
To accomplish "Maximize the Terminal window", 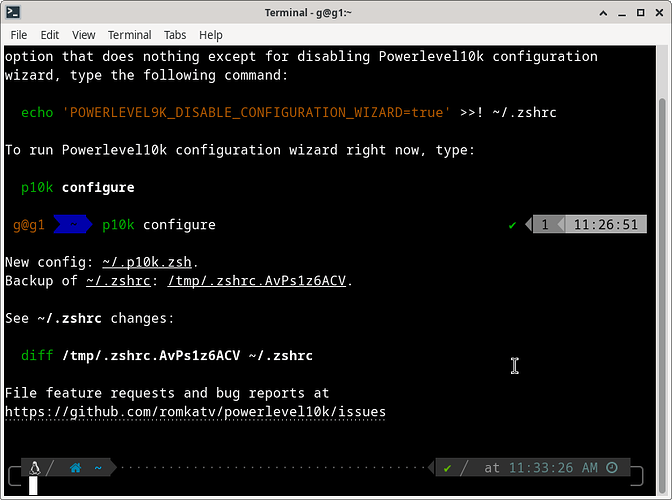I will click(x=640, y=13).
